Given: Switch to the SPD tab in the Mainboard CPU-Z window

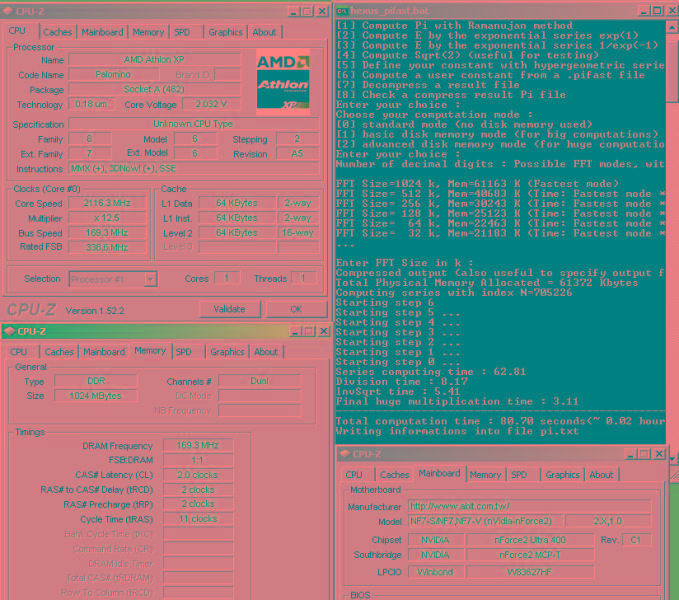Looking at the screenshot, I should [519, 475].
